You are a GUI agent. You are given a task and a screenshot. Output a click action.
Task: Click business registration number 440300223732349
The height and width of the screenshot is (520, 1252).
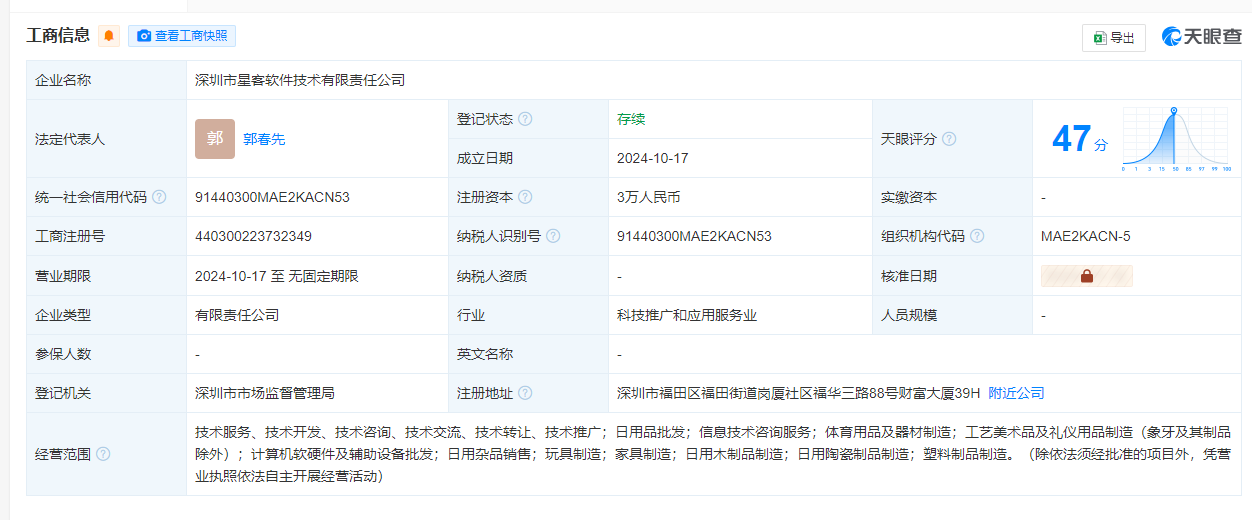[253, 236]
